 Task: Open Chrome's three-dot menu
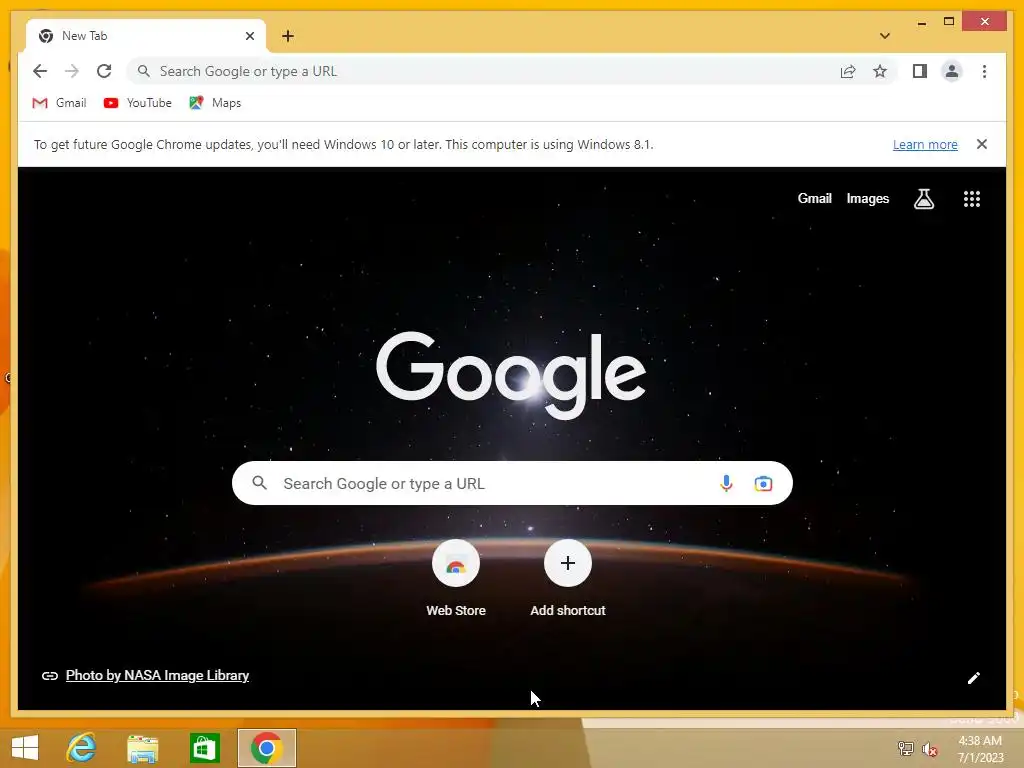click(984, 71)
